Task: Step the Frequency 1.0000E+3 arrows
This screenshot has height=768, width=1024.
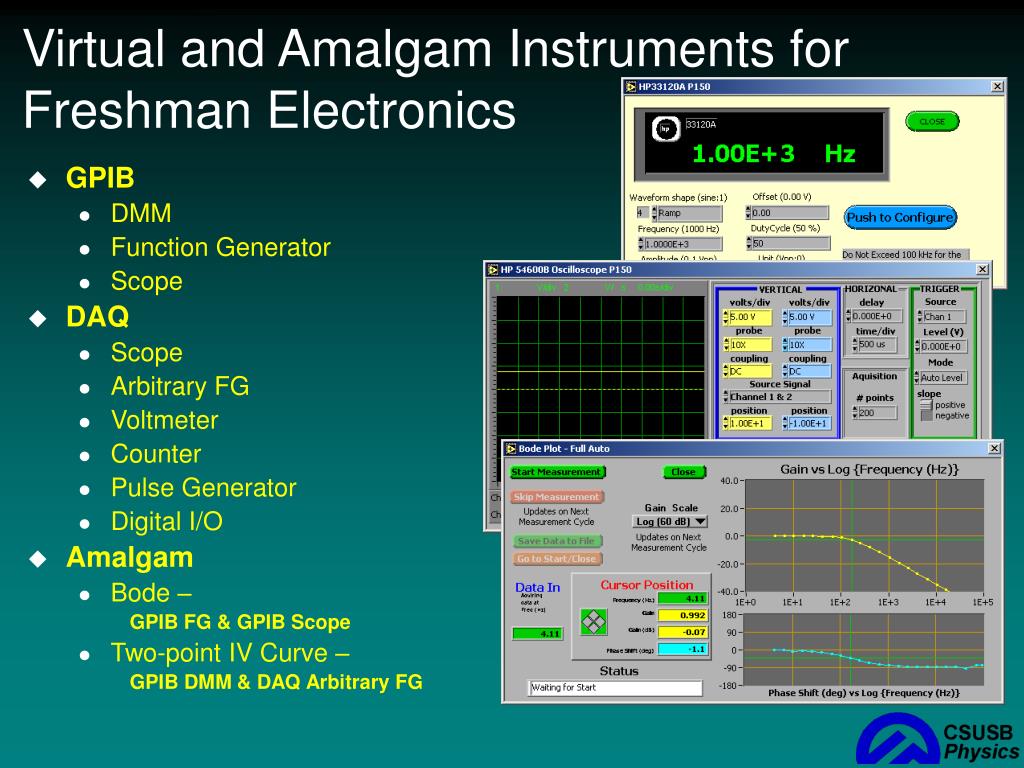Action: [x=641, y=244]
